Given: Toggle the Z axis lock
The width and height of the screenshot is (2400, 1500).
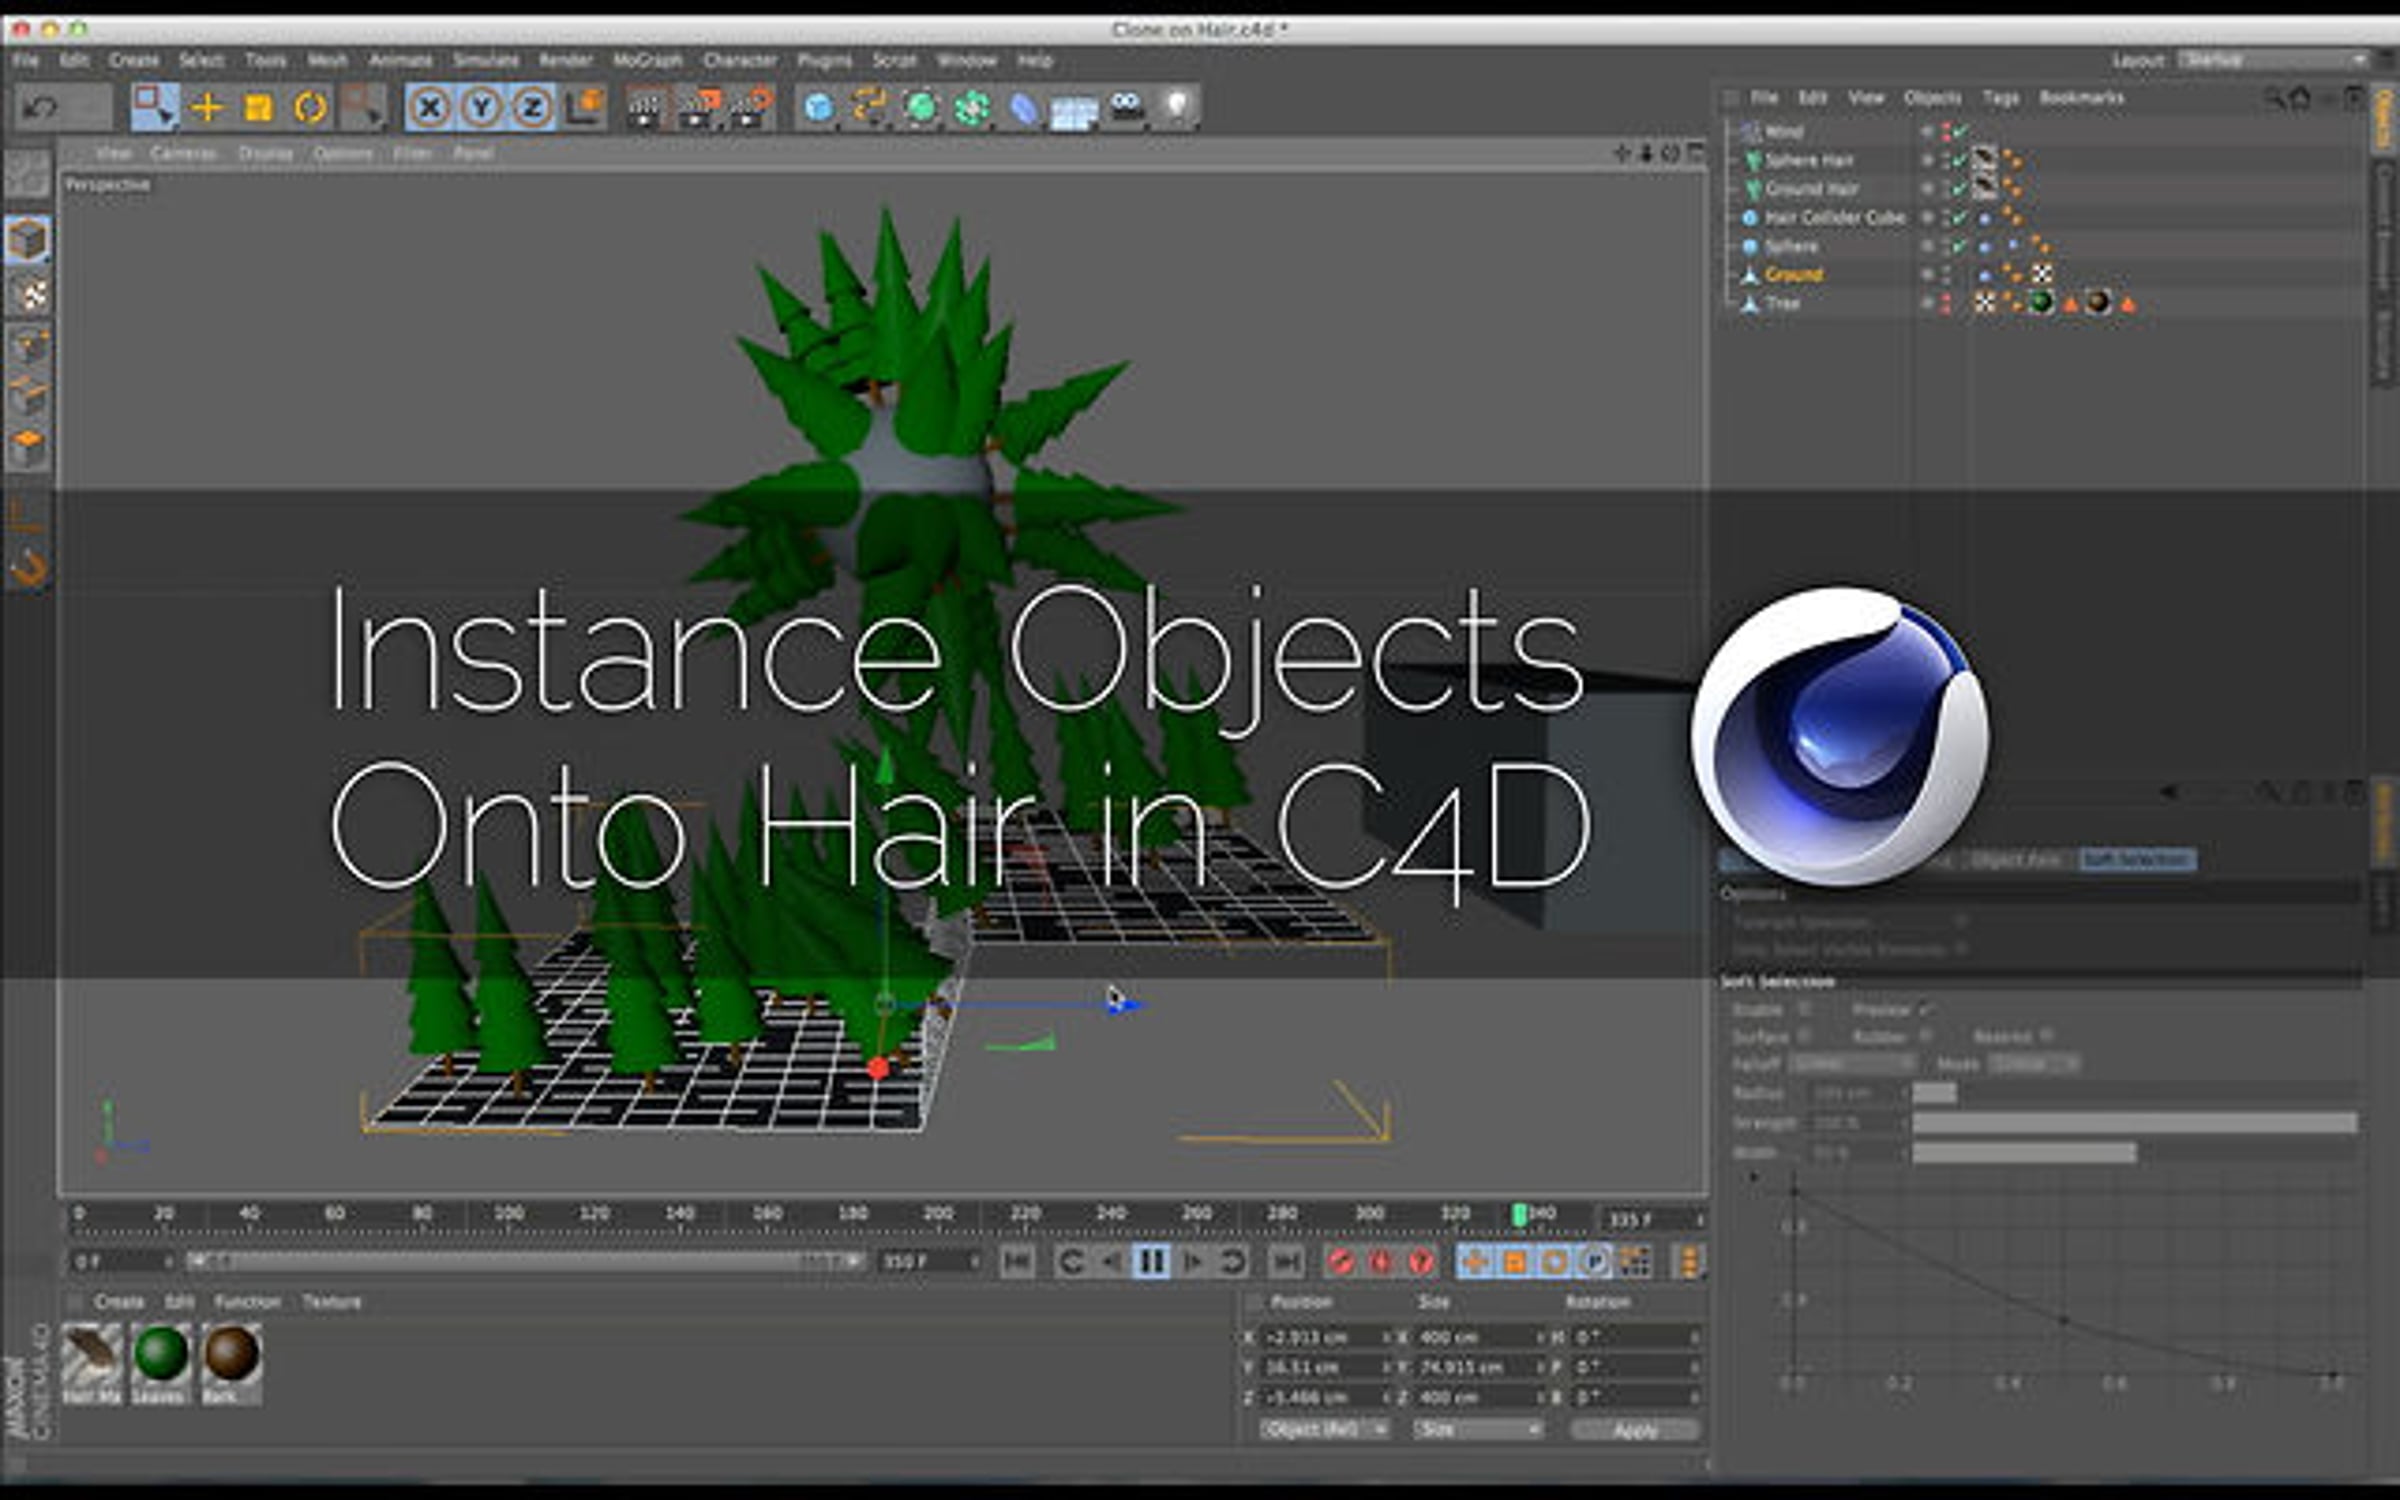Looking at the screenshot, I should coord(532,107).
